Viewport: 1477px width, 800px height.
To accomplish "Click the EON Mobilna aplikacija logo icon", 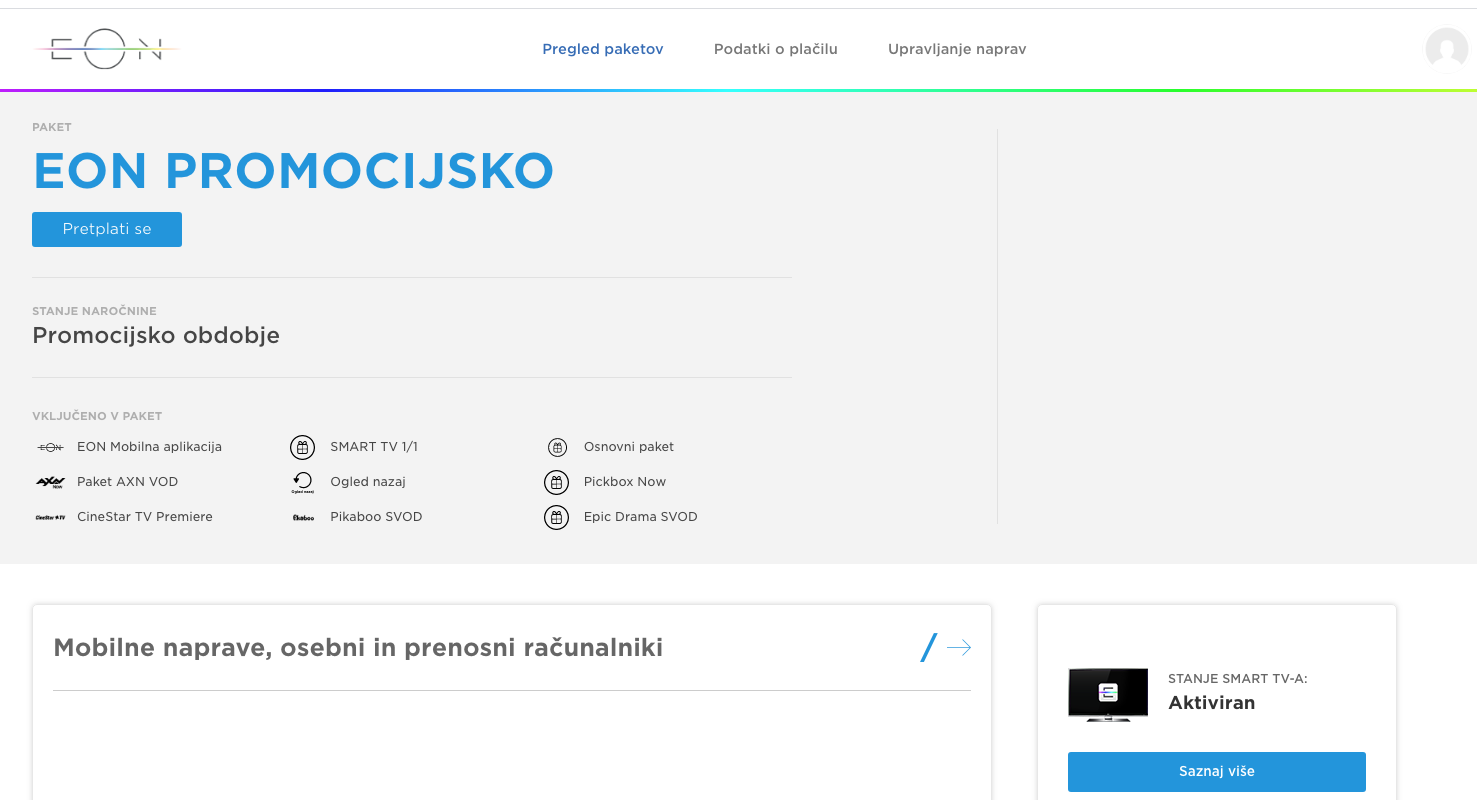I will pos(50,447).
